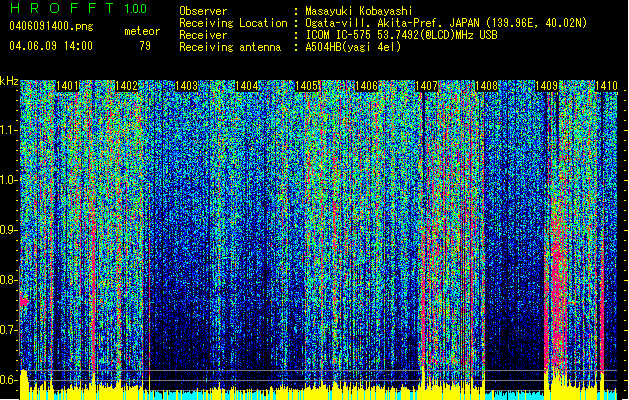Screen dimensions: 629x400
Task: Click the 'Receiving antenna' label
Action: (230, 47)
